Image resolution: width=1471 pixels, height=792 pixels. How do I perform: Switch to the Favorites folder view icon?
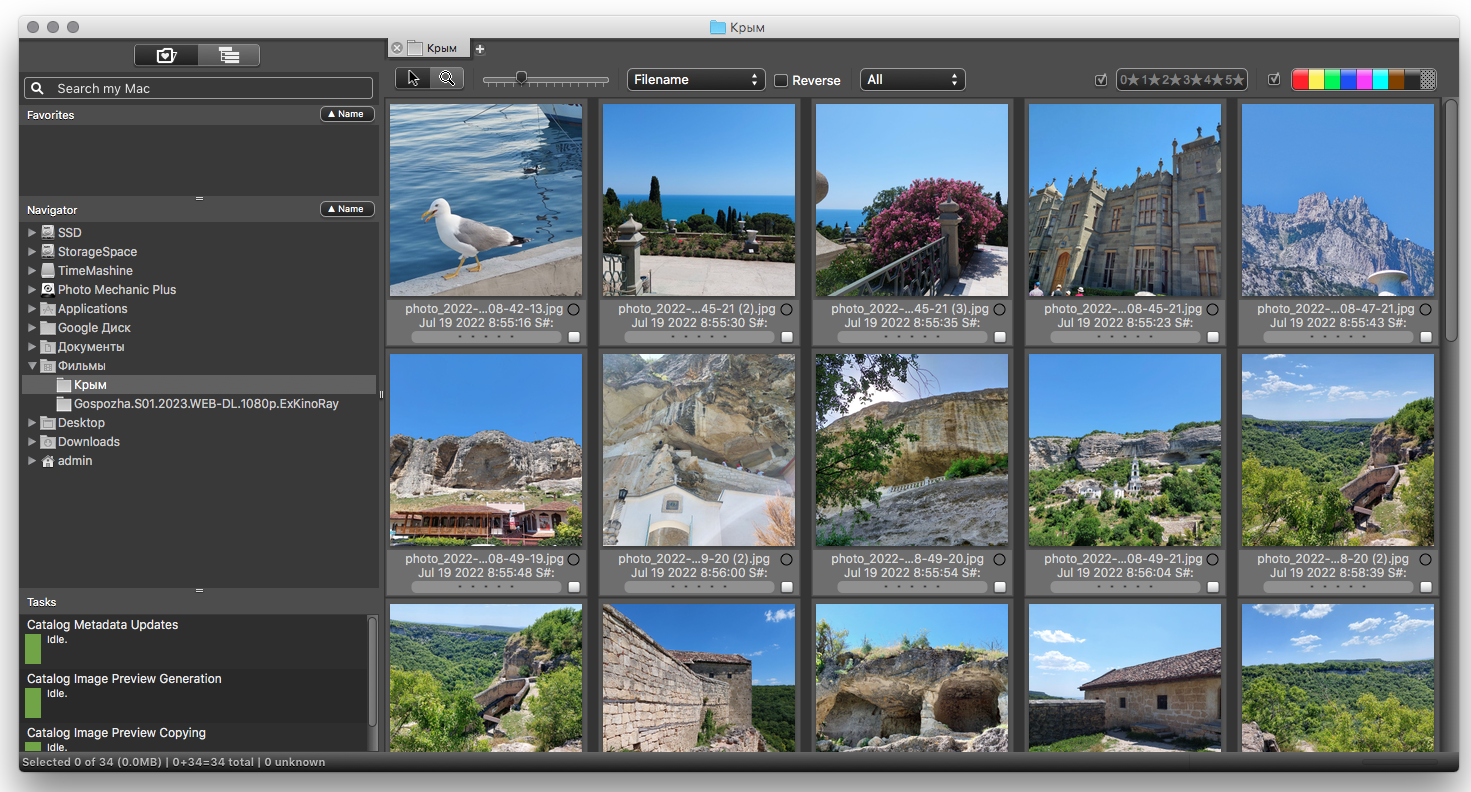[x=166, y=56]
